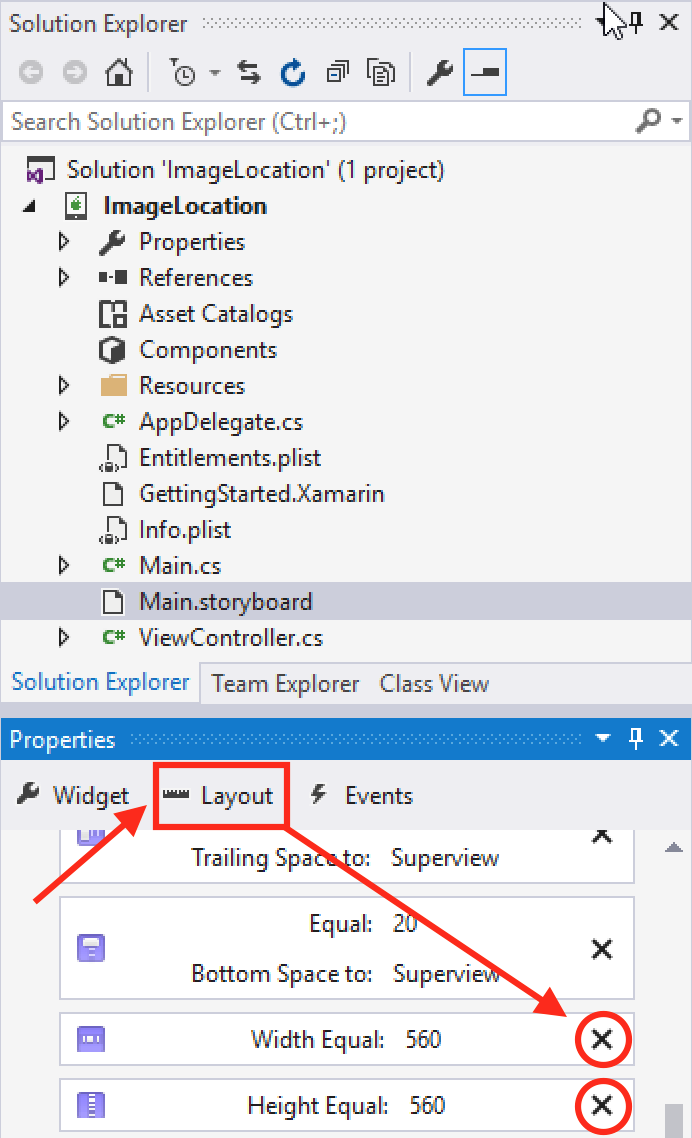Remove Trailing Space to Superview constraint
The height and width of the screenshot is (1138, 692).
coord(602,838)
